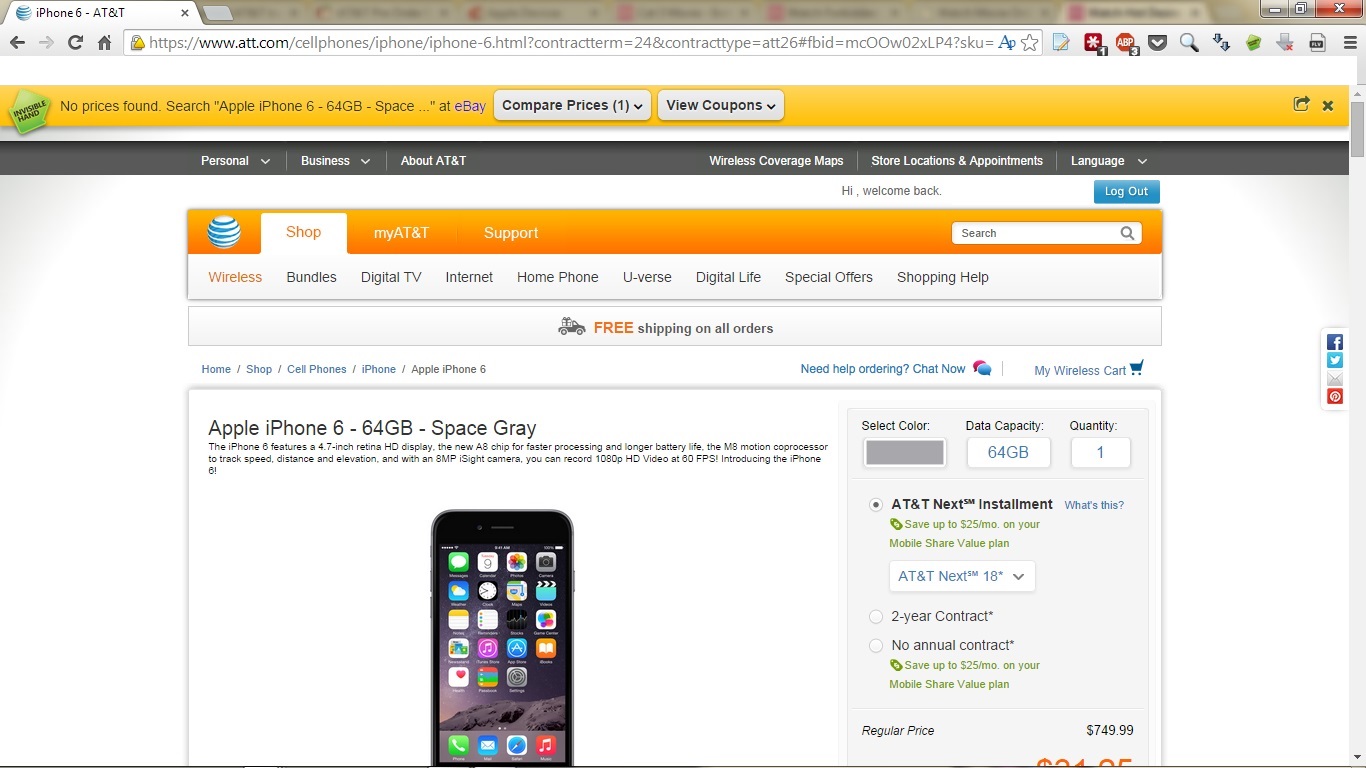Expand the Language menu
This screenshot has width=1366, height=768.
[x=1109, y=161]
